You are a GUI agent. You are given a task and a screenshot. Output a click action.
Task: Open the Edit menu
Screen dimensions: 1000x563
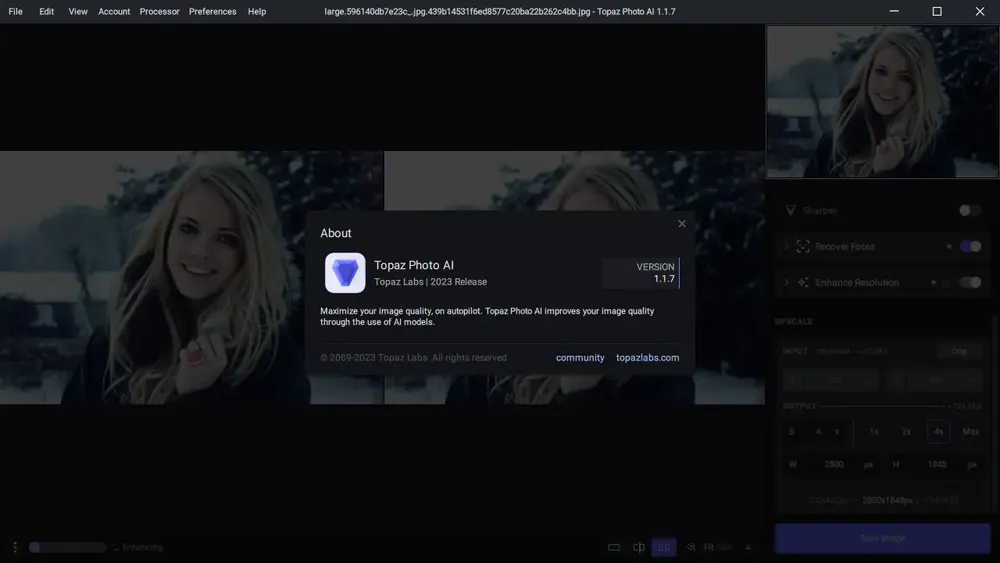pyautogui.click(x=47, y=11)
